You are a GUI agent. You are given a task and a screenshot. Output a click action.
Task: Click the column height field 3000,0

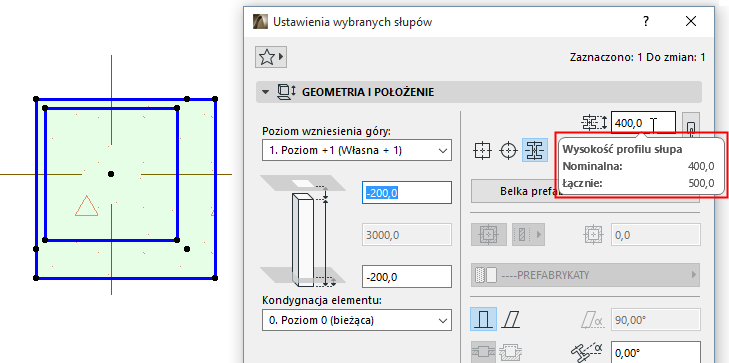(x=407, y=235)
